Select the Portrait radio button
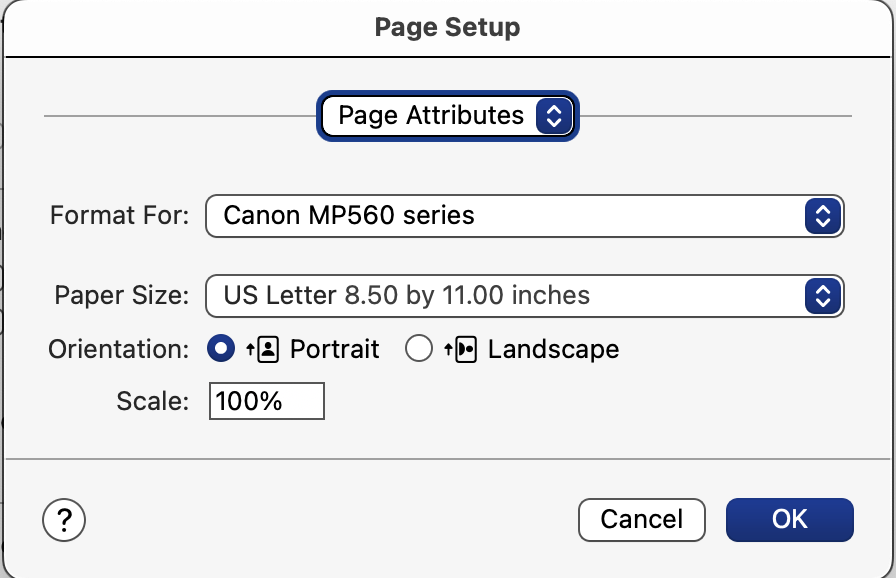Viewport: 896px width, 578px height. (221, 348)
